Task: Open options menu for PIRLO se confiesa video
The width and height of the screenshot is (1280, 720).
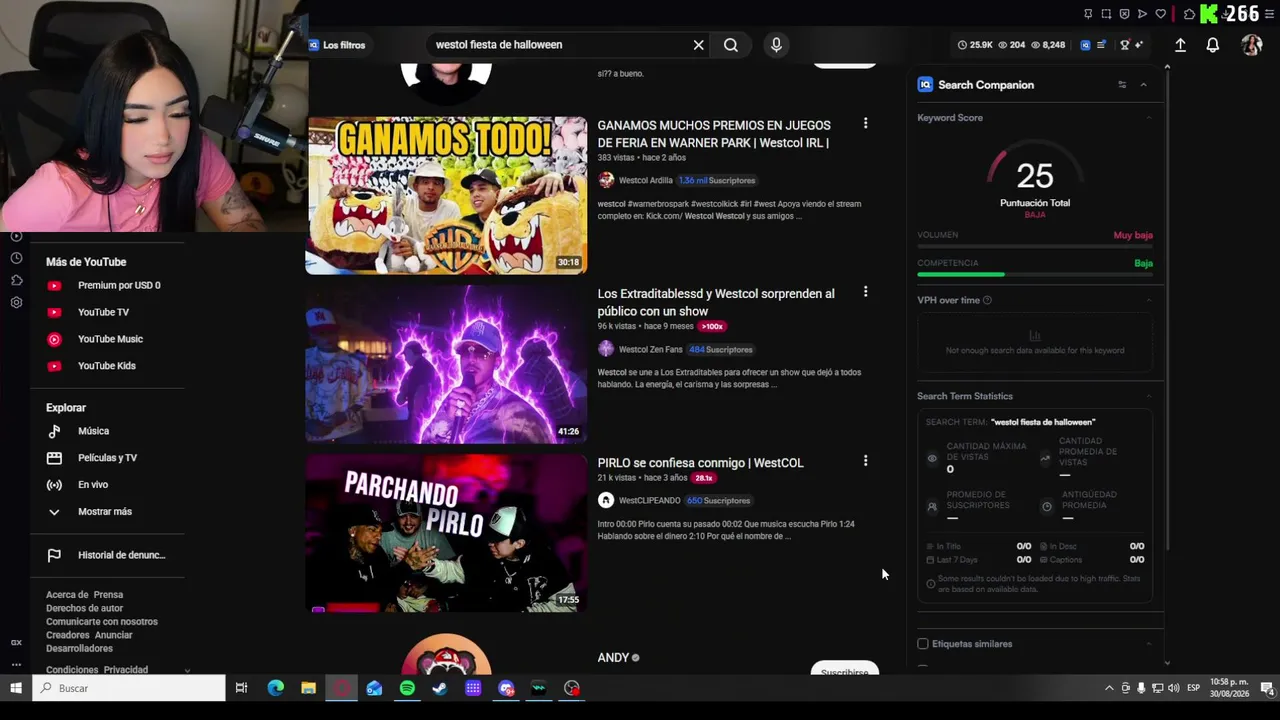Action: coord(865,461)
